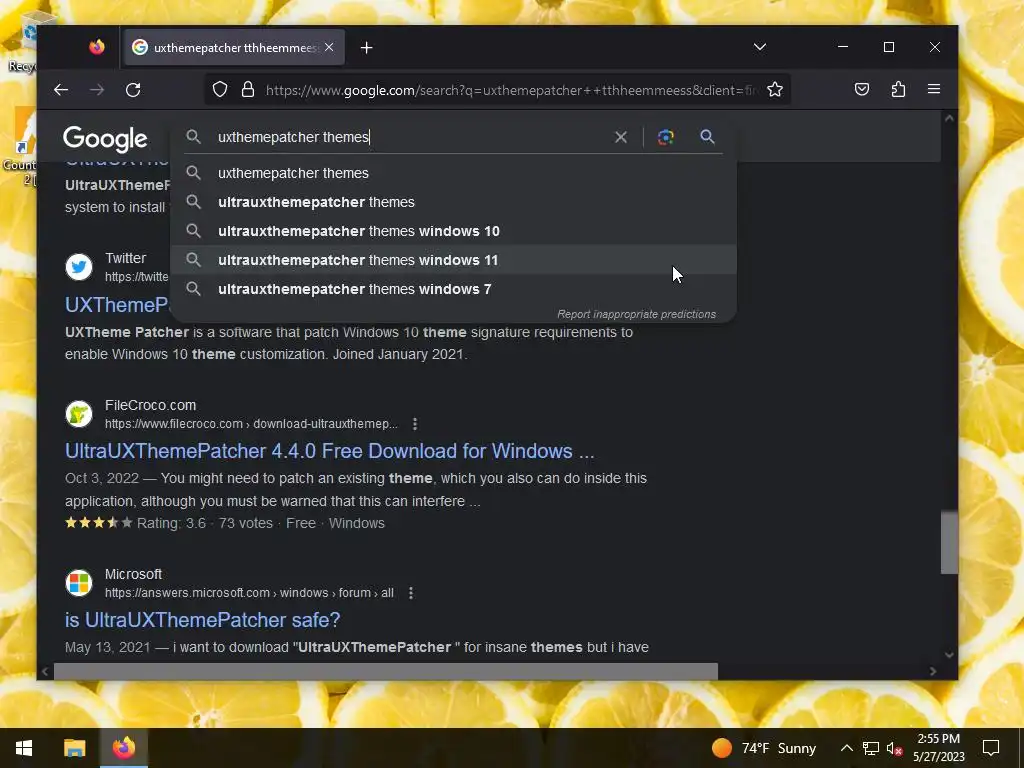Click the forward navigation arrow
Viewport: 1024px width, 768px height.
coord(97,89)
